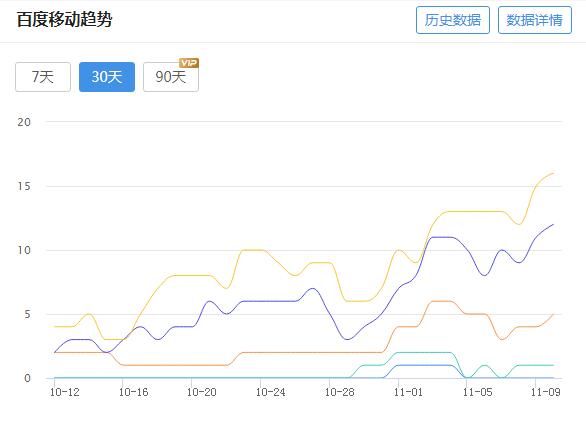The height and width of the screenshot is (425, 586).
Task: Click the purple line's endpoint at 12
Action: click(553, 225)
